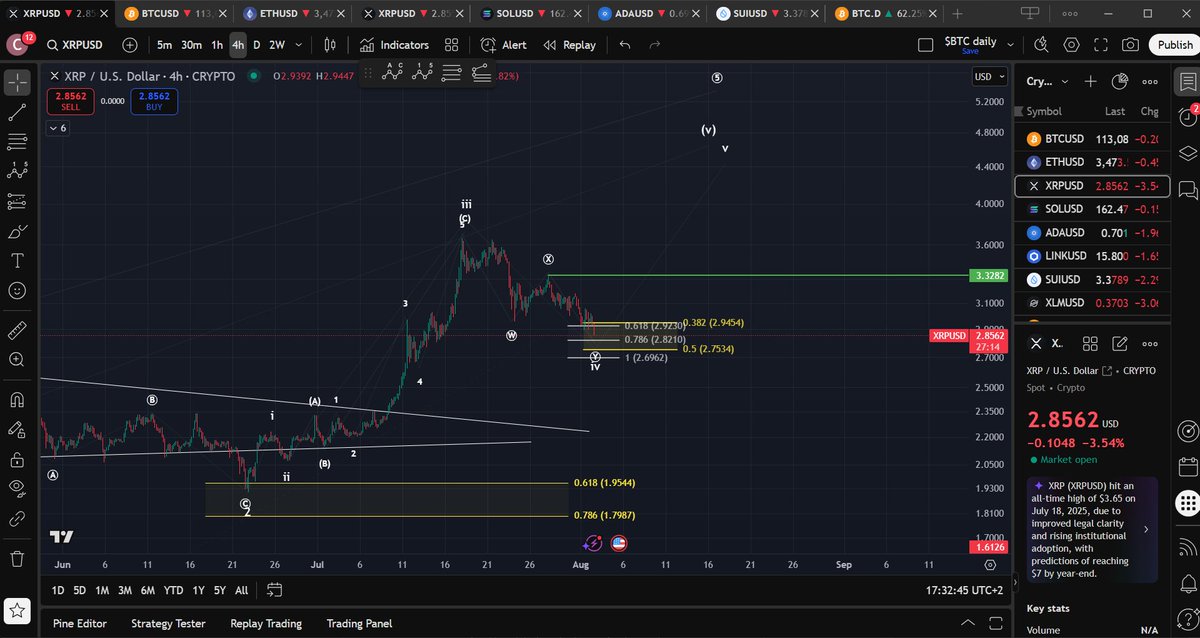Select the text annotation tool
Viewport: 1200px width, 638px height.
tap(17, 261)
